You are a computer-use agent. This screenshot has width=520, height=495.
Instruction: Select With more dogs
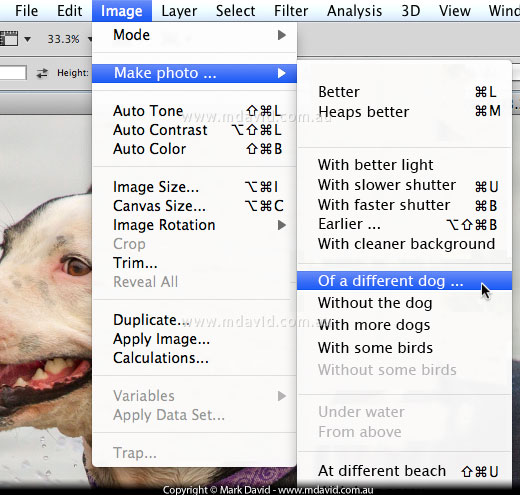point(404,325)
